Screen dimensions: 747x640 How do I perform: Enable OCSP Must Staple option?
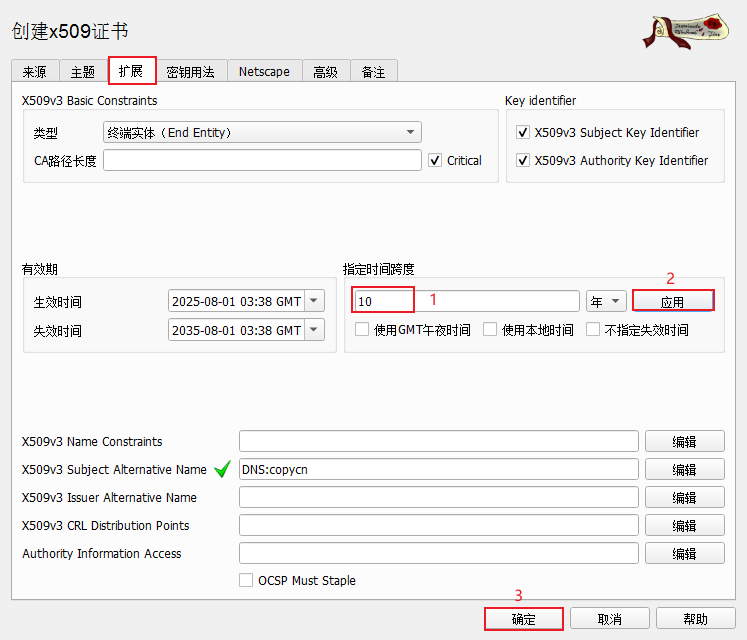[246, 580]
